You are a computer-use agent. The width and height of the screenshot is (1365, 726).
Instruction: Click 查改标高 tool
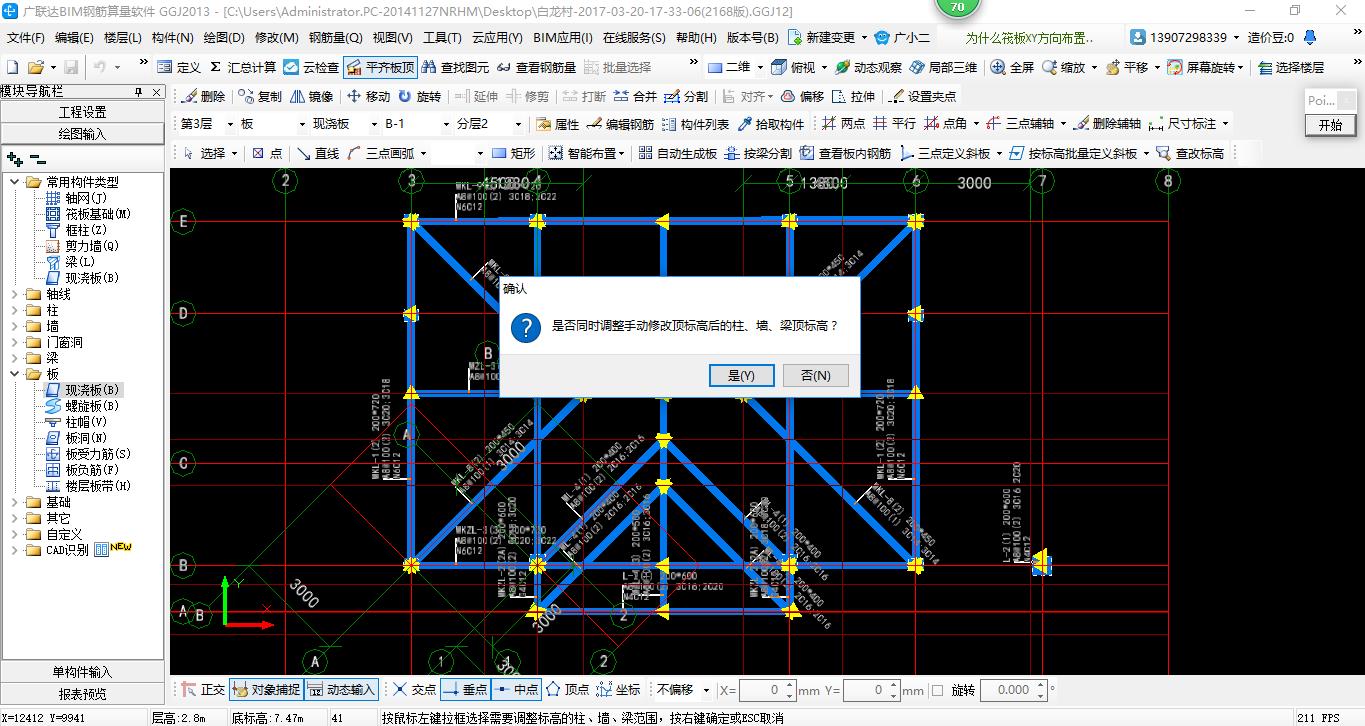[x=1189, y=153]
